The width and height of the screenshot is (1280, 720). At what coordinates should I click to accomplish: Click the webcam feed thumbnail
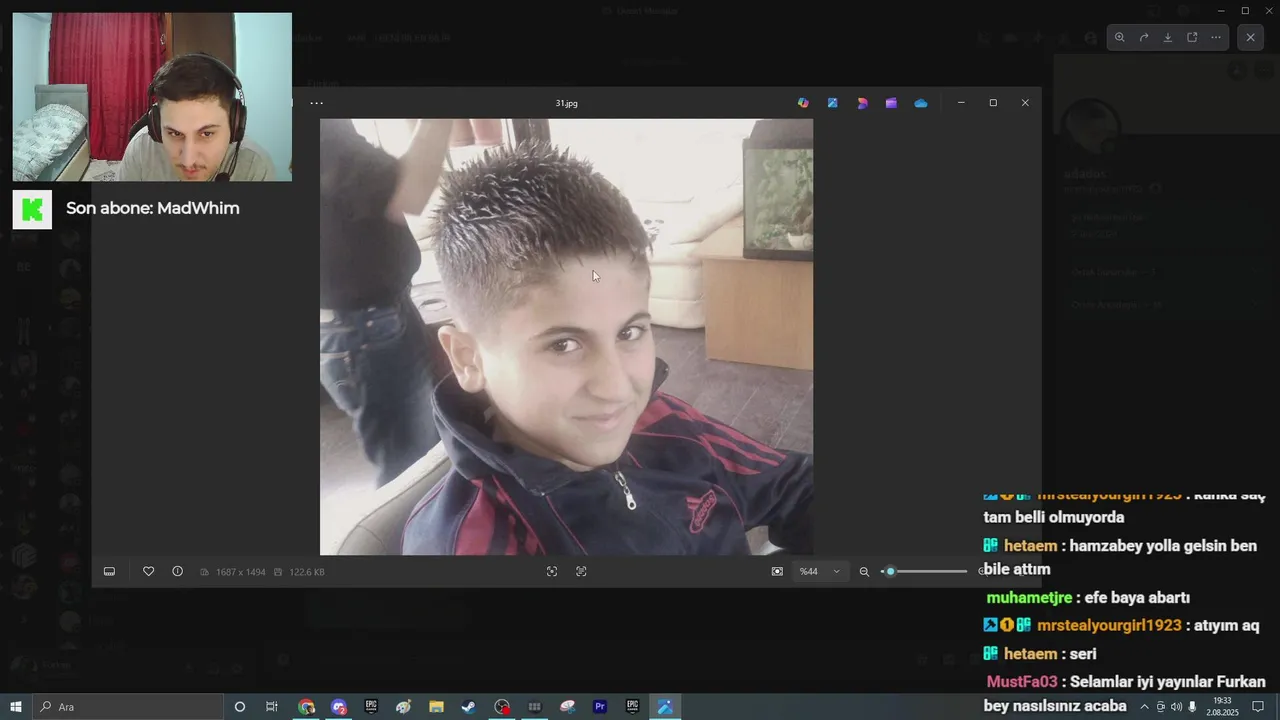(x=152, y=97)
